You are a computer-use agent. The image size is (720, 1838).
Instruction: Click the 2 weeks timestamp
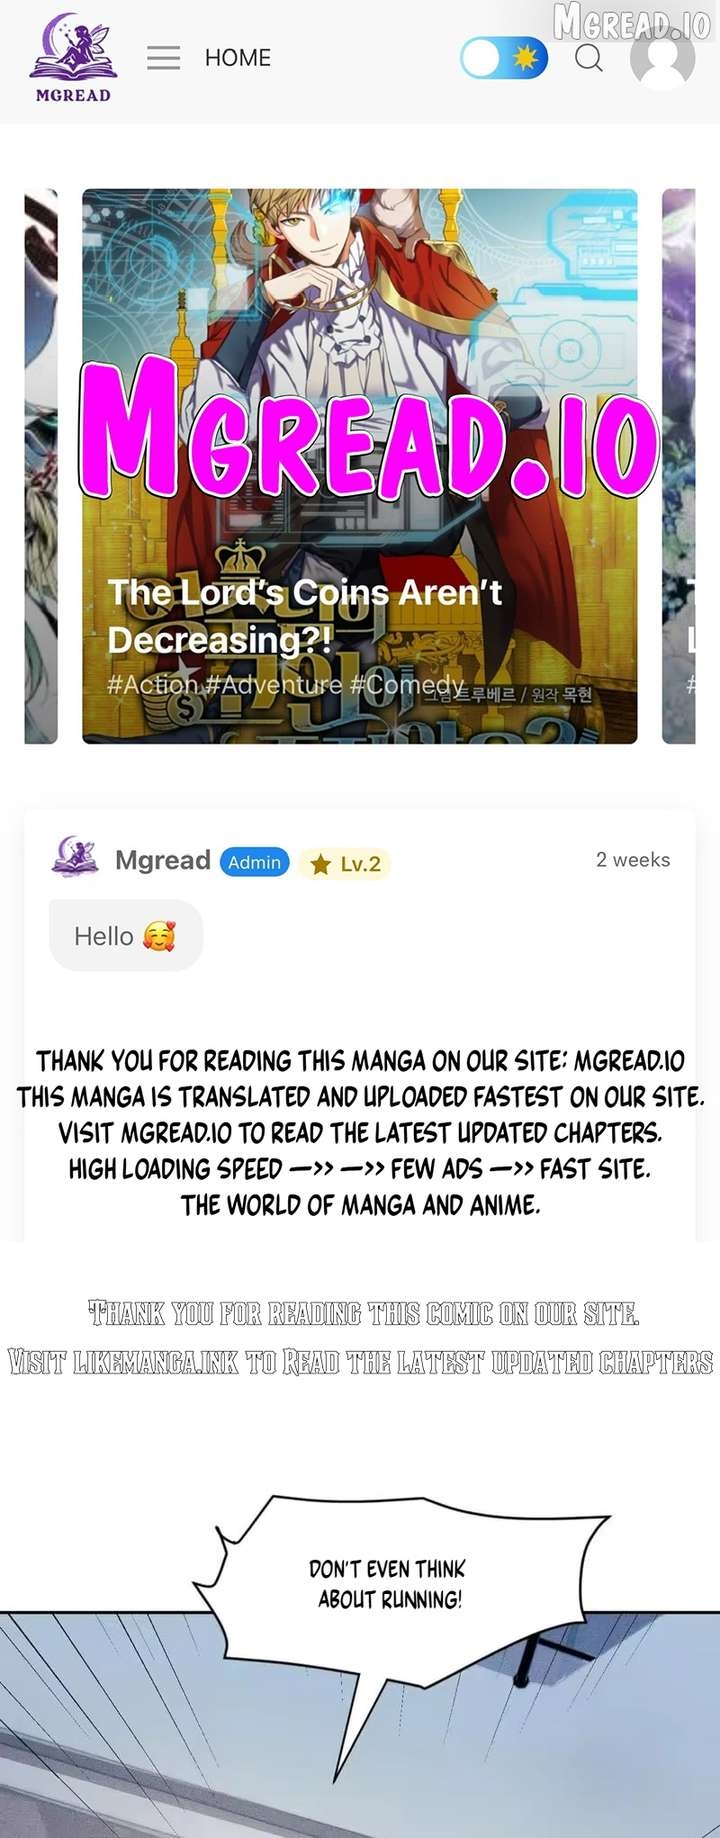coord(633,859)
